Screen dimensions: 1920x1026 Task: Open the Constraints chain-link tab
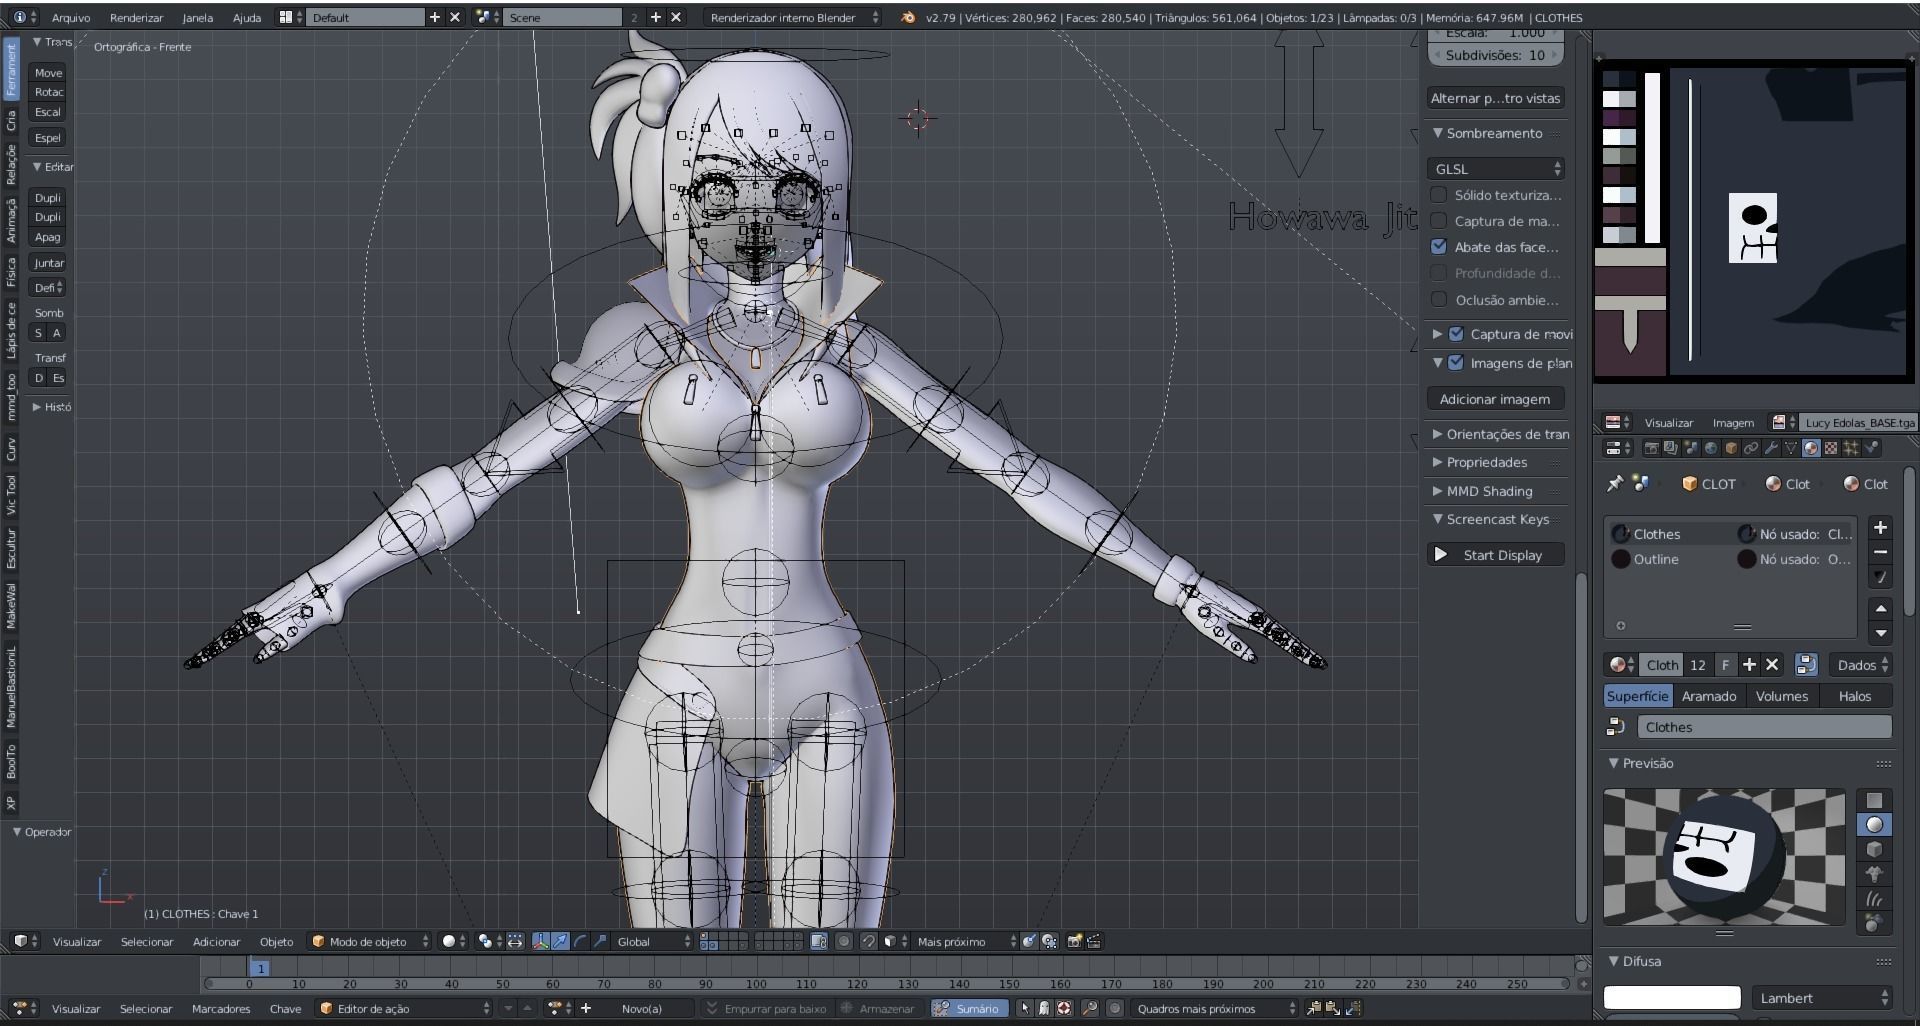(x=1751, y=448)
